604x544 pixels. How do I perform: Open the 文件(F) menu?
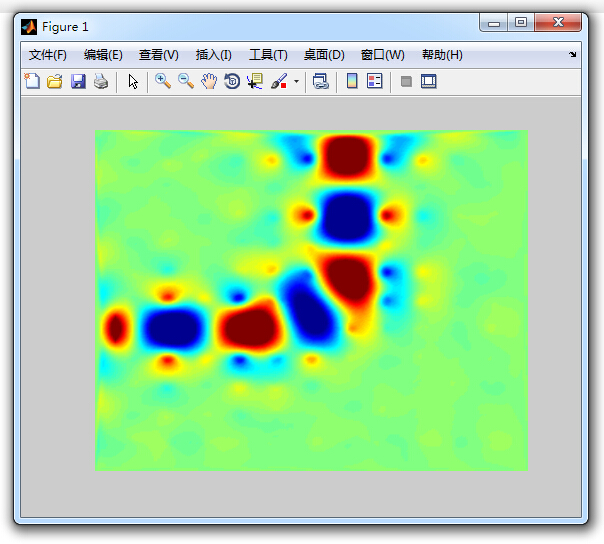pos(48,55)
